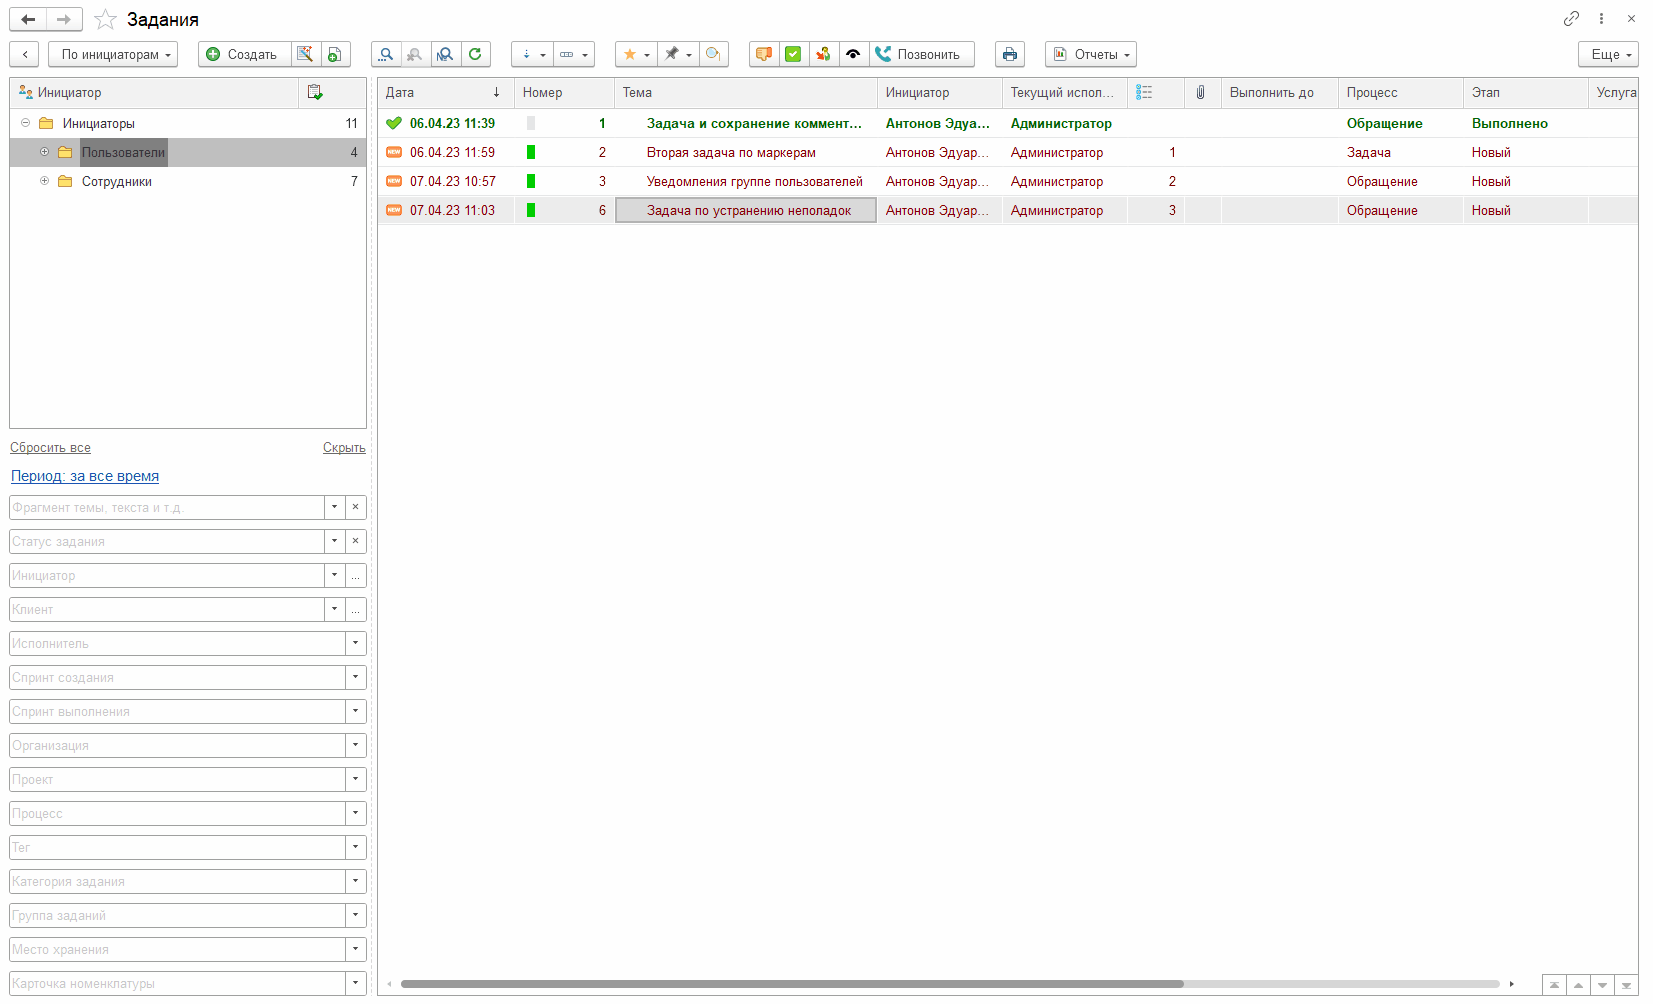Click the Период: за все время link
This screenshot has height=1004, width=1653.
[x=85, y=476]
